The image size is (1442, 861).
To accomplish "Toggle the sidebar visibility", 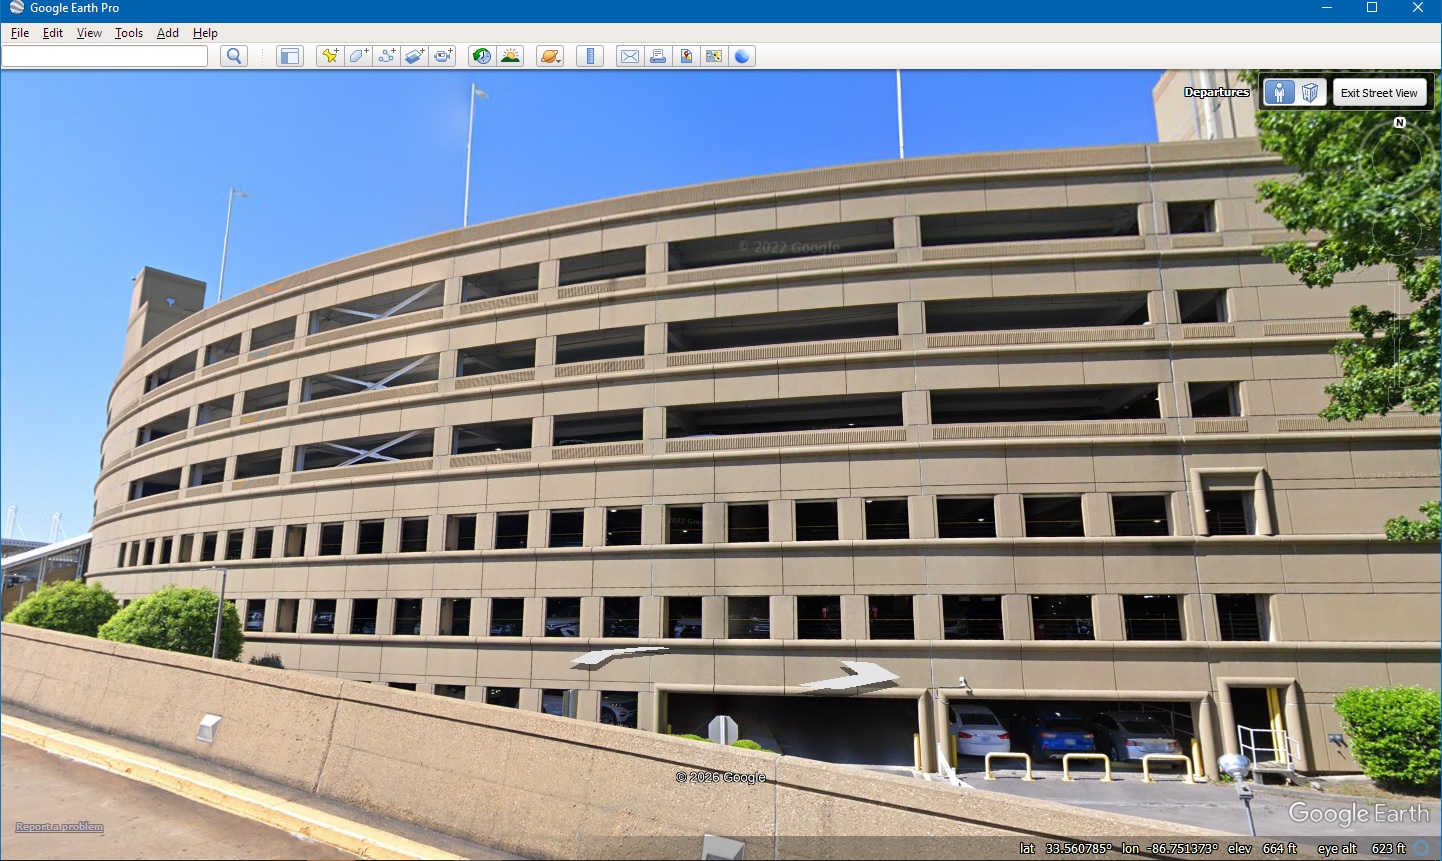I will point(289,56).
